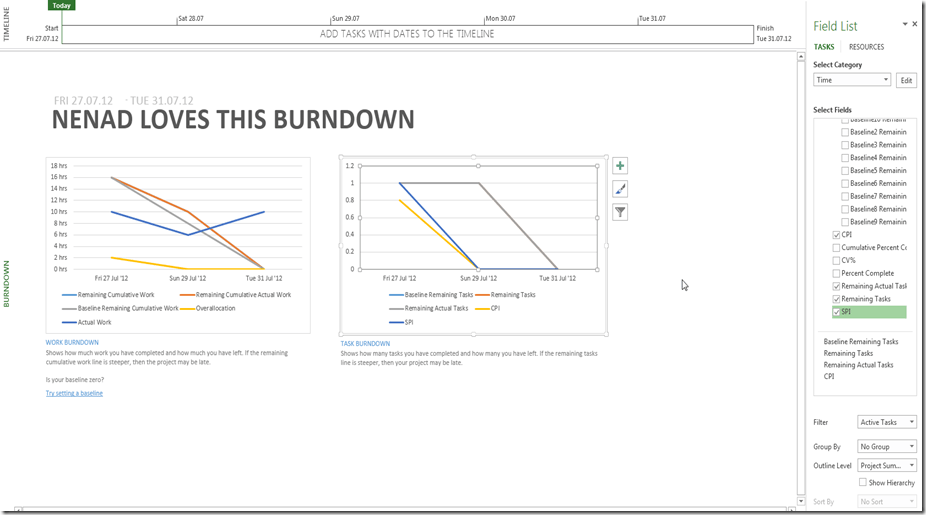926x515 pixels.
Task: Open Chart Styles paintbrush icon
Action: pos(620,189)
